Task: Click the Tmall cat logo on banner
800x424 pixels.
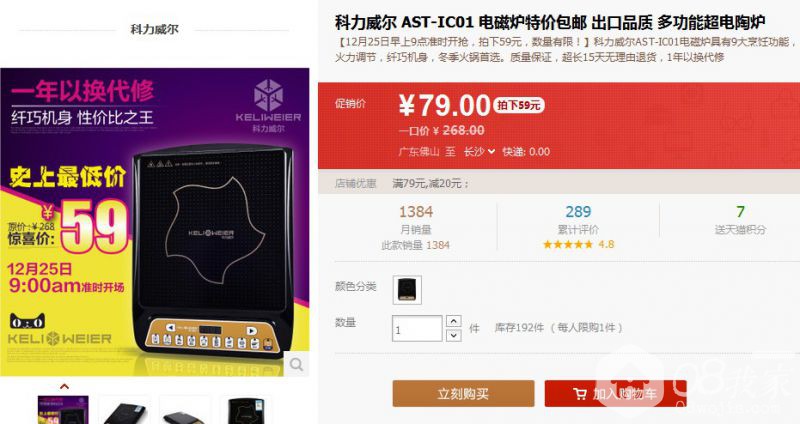Action: (x=28, y=321)
